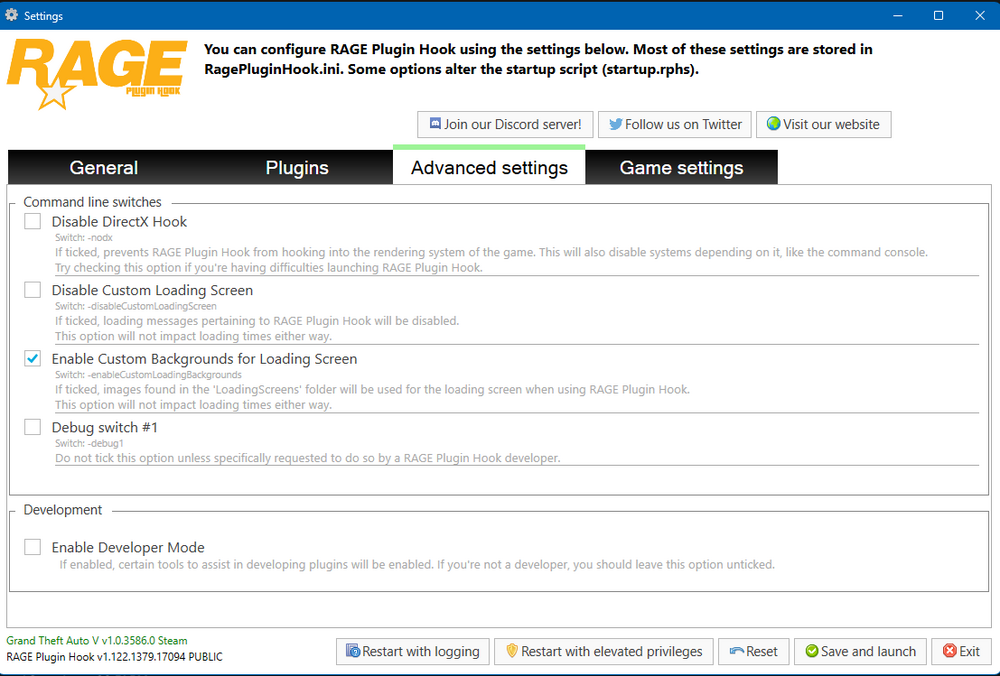This screenshot has height=676, width=1000.
Task: Open the Plugins tab
Action: tap(297, 167)
